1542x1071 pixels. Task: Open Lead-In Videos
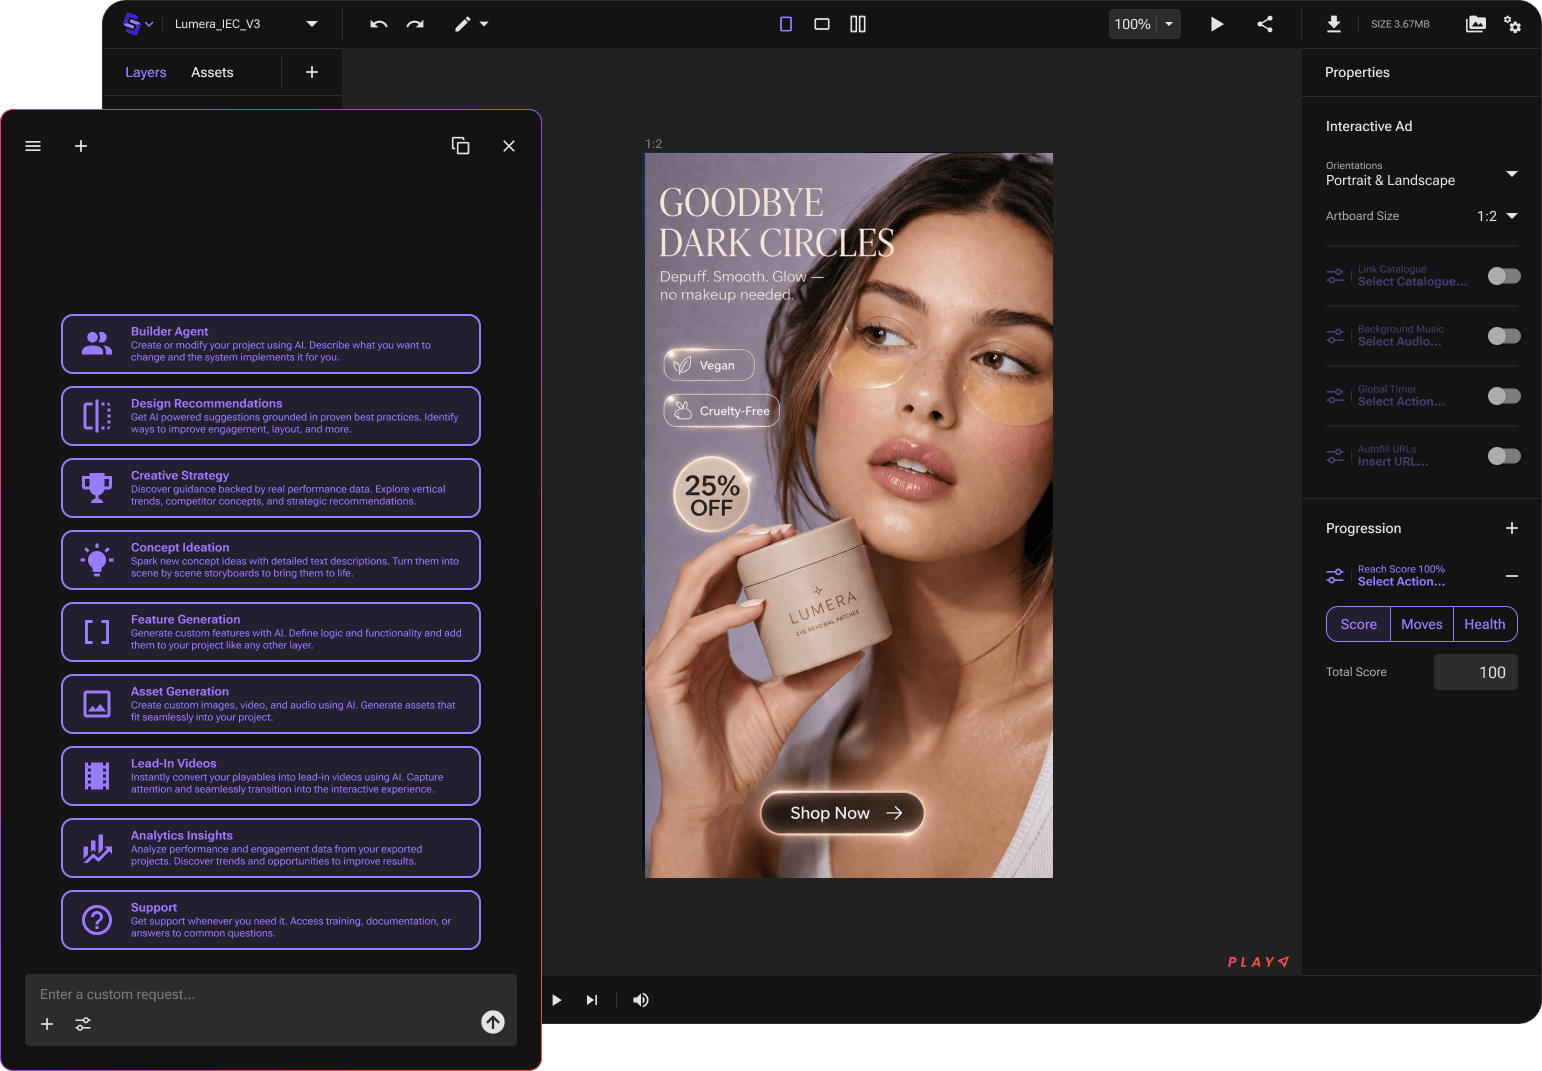click(271, 776)
